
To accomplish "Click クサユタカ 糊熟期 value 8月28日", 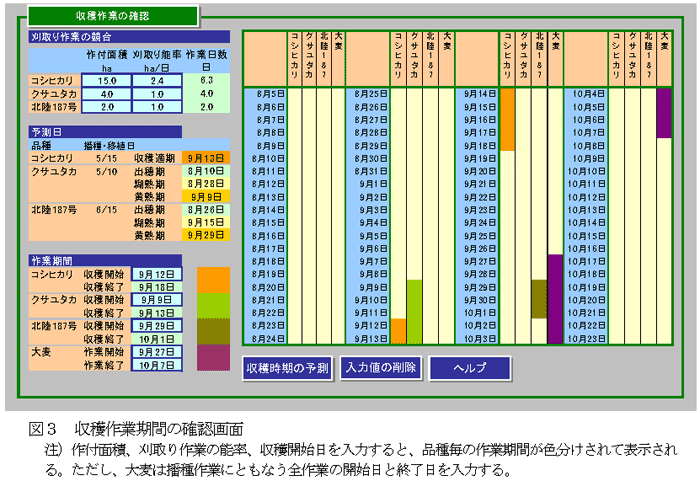I will (206, 184).
